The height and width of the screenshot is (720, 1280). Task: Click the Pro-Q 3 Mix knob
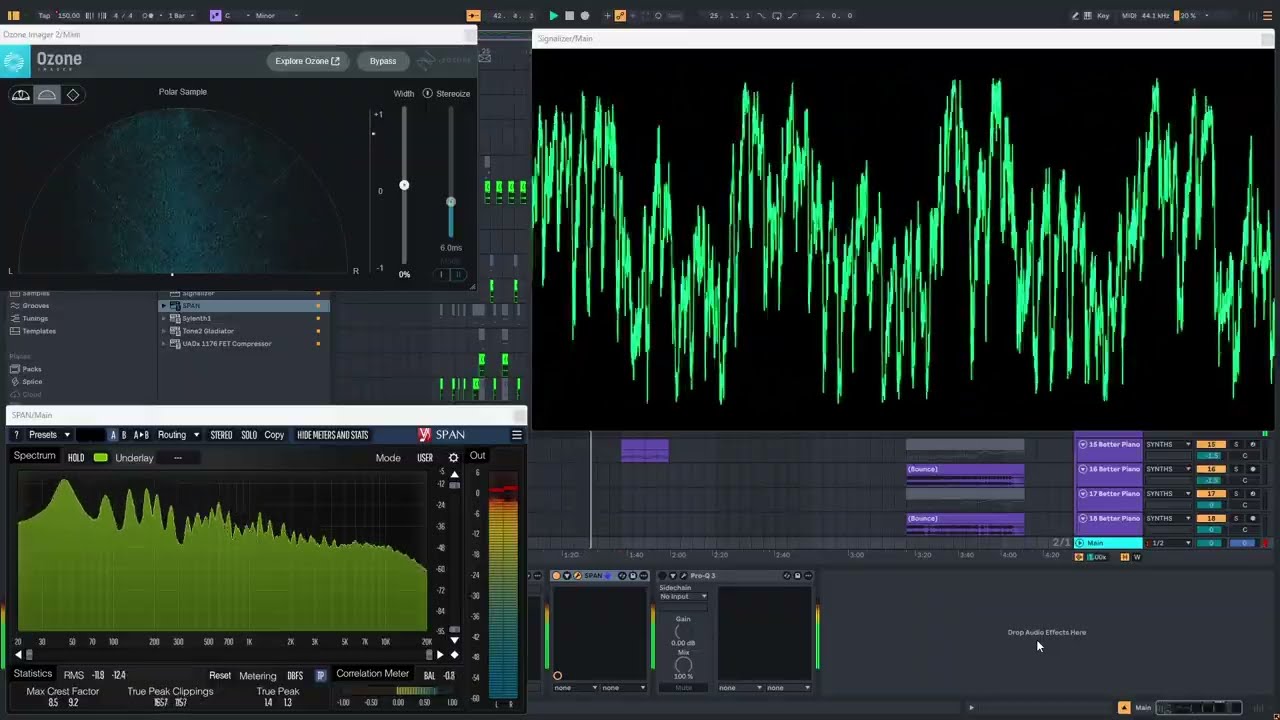[x=683, y=665]
